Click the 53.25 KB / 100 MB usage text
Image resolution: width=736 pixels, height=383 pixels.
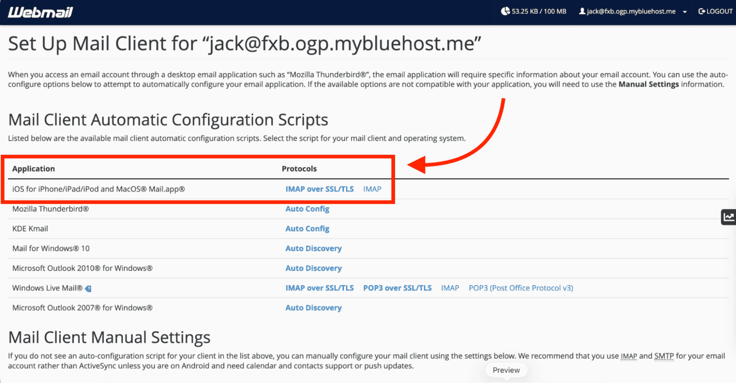click(x=539, y=11)
